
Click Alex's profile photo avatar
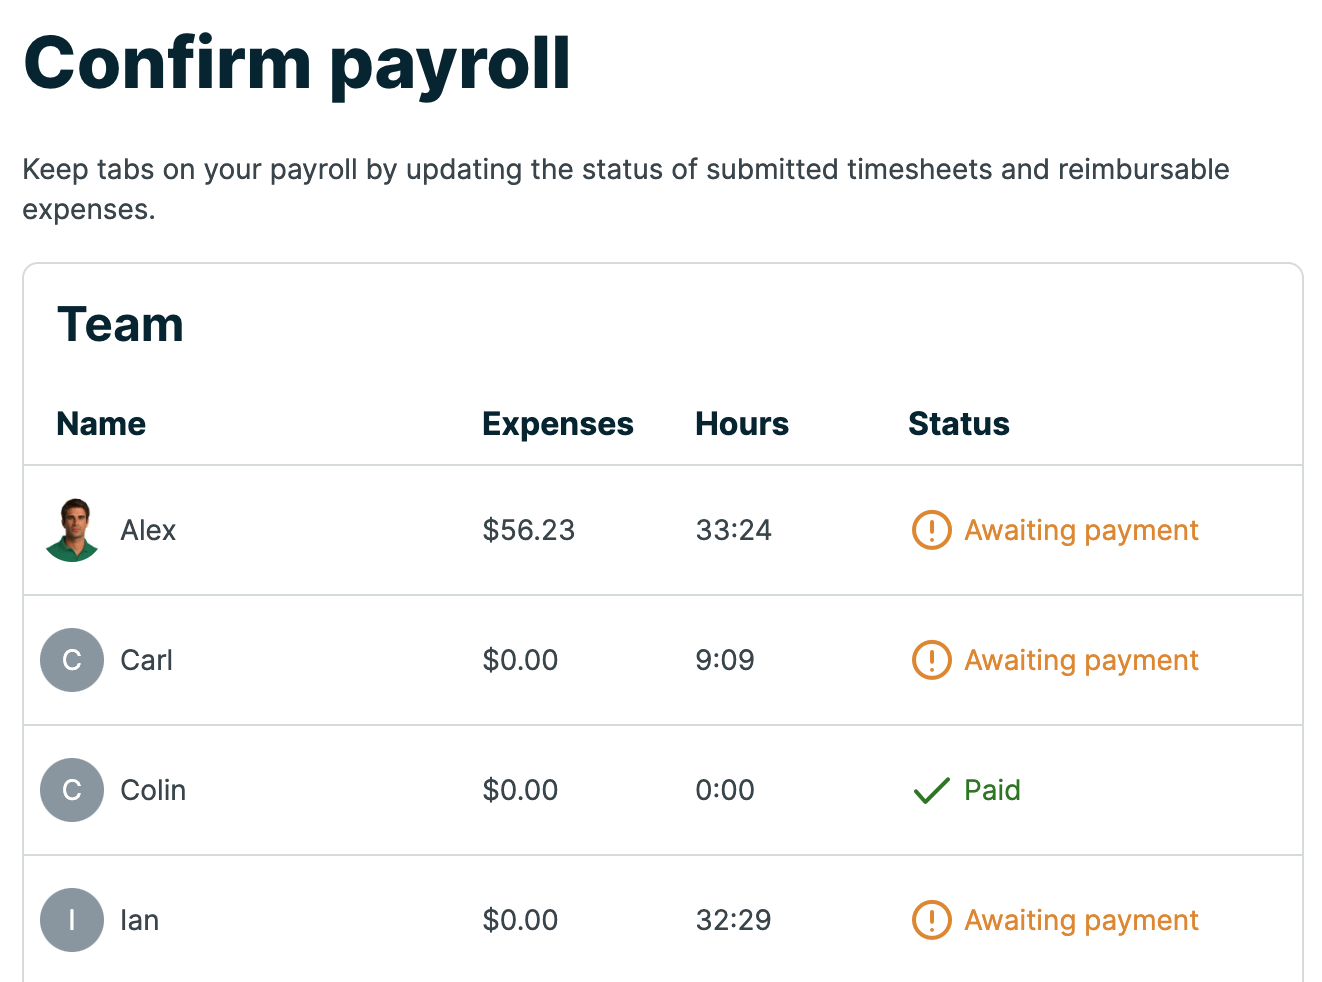pyautogui.click(x=72, y=530)
